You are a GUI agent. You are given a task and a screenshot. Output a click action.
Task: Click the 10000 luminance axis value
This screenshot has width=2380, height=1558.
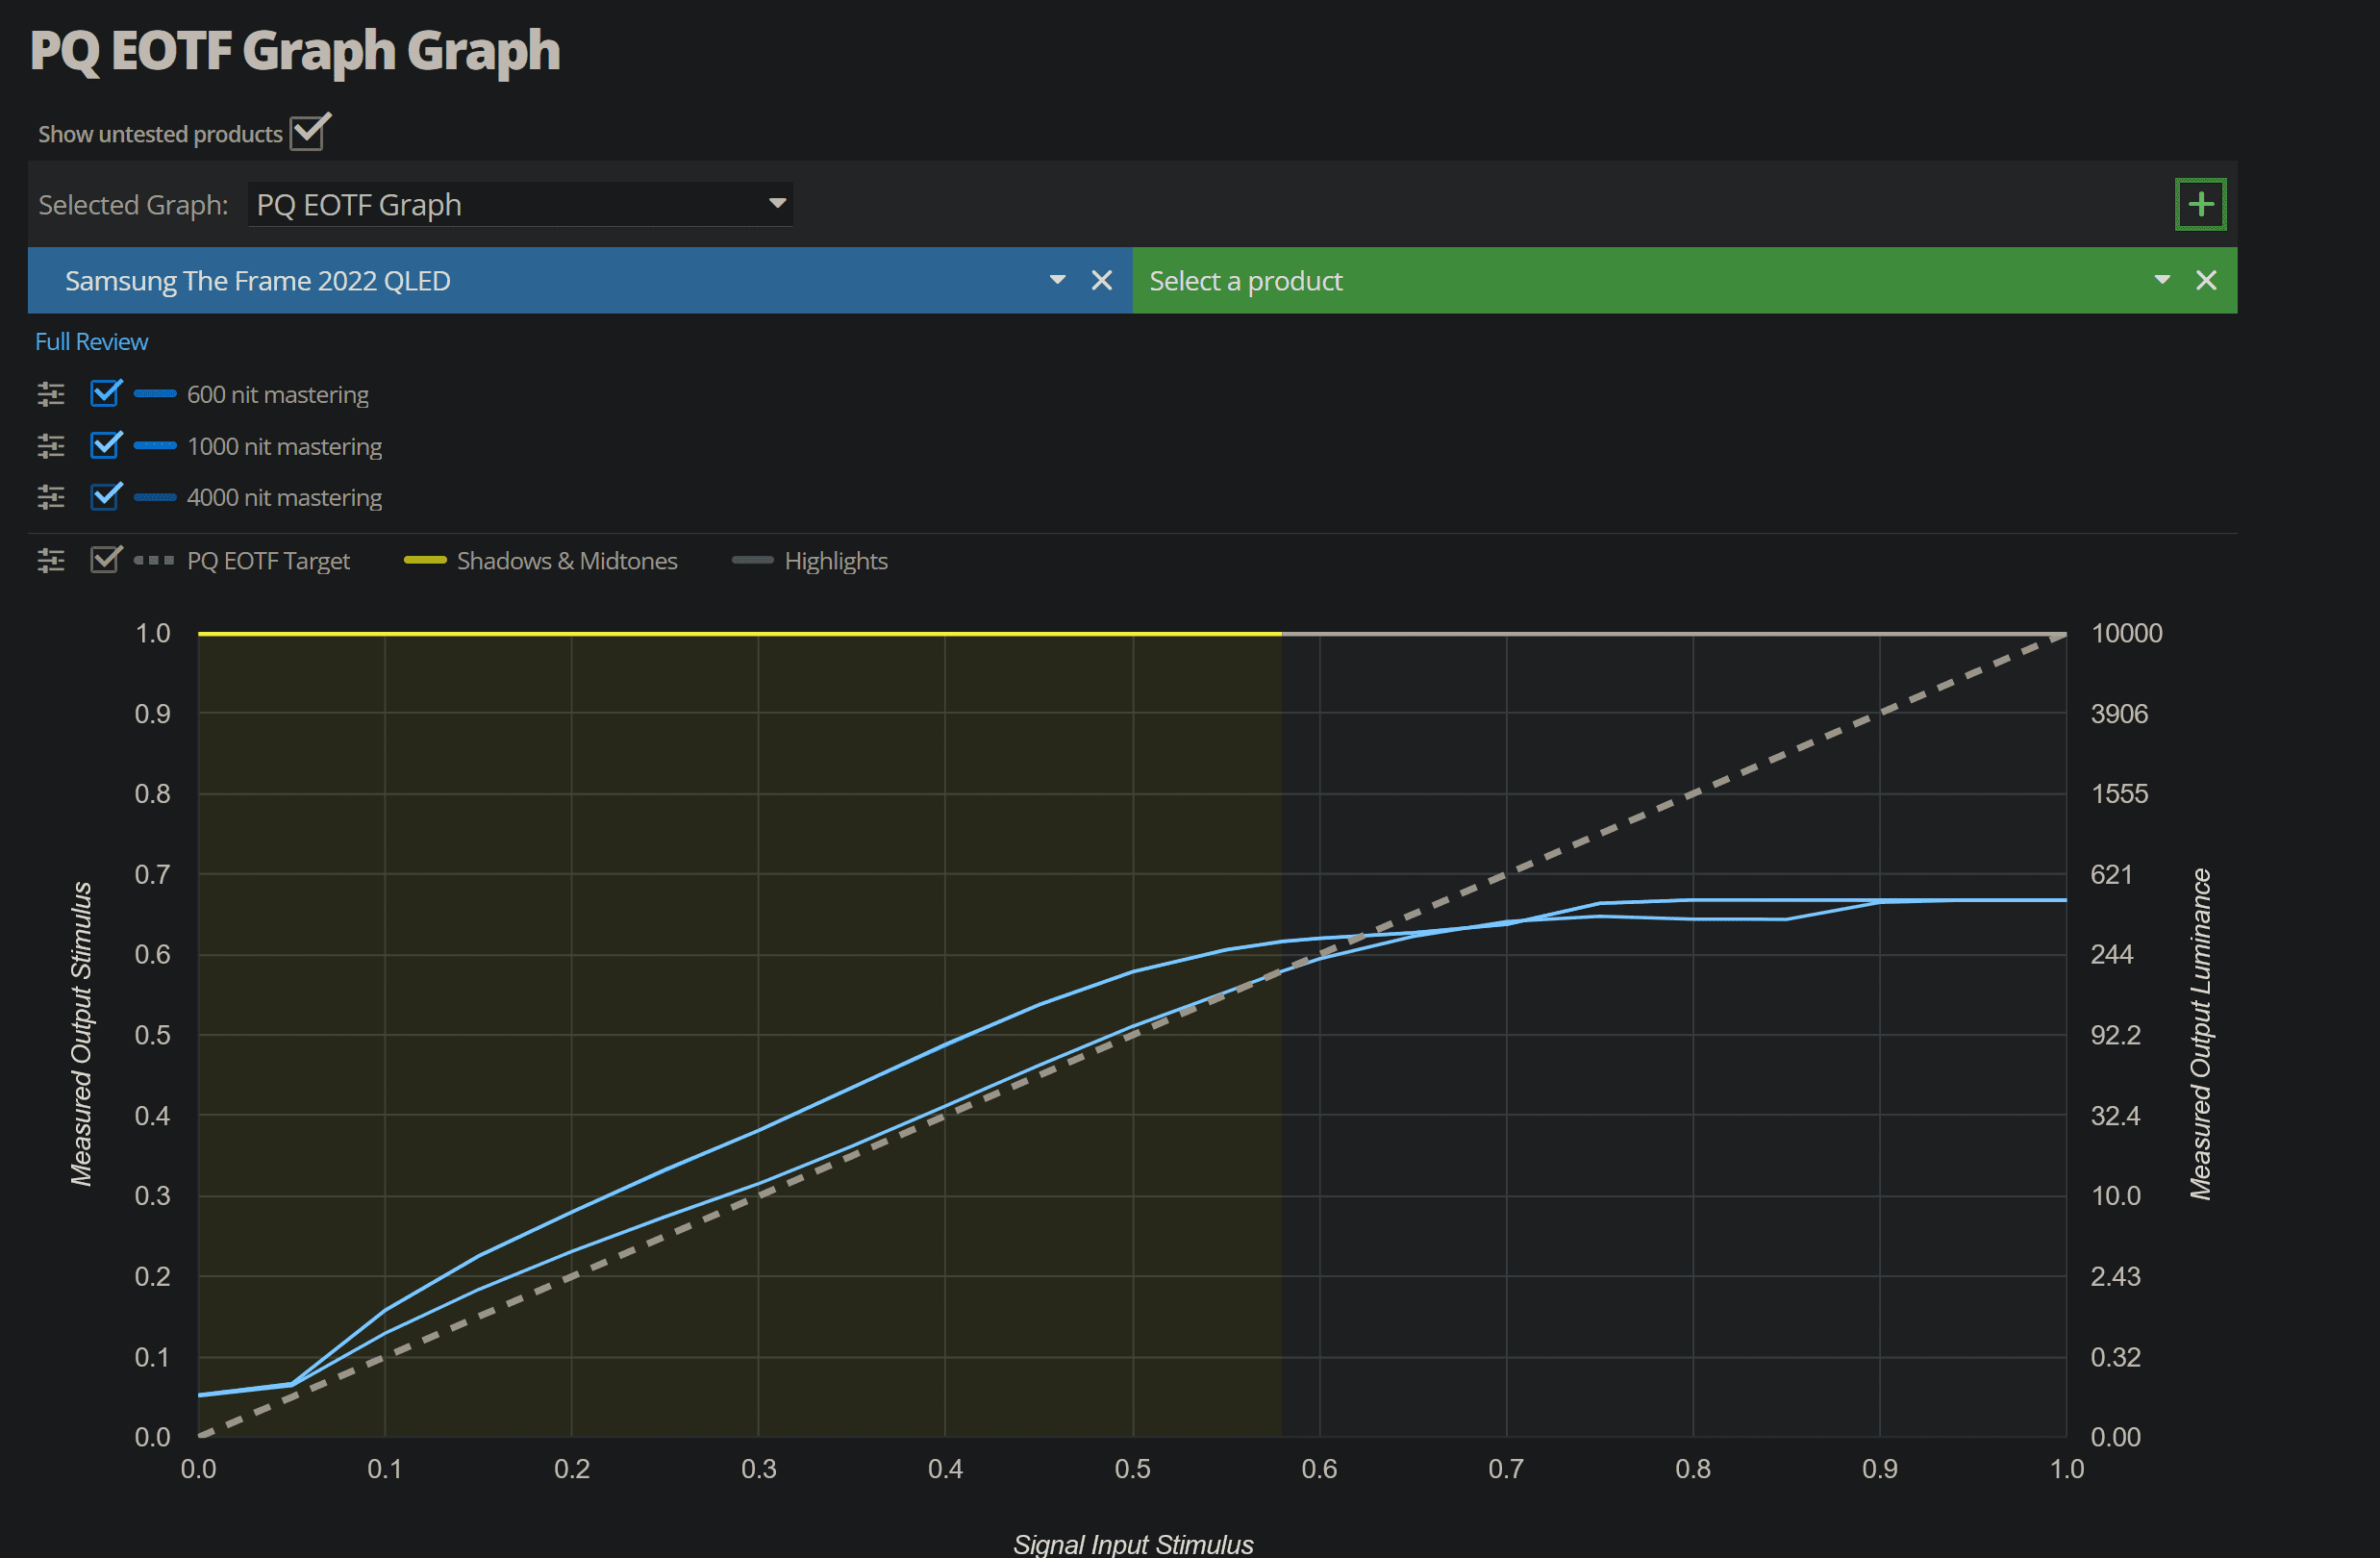(2127, 633)
